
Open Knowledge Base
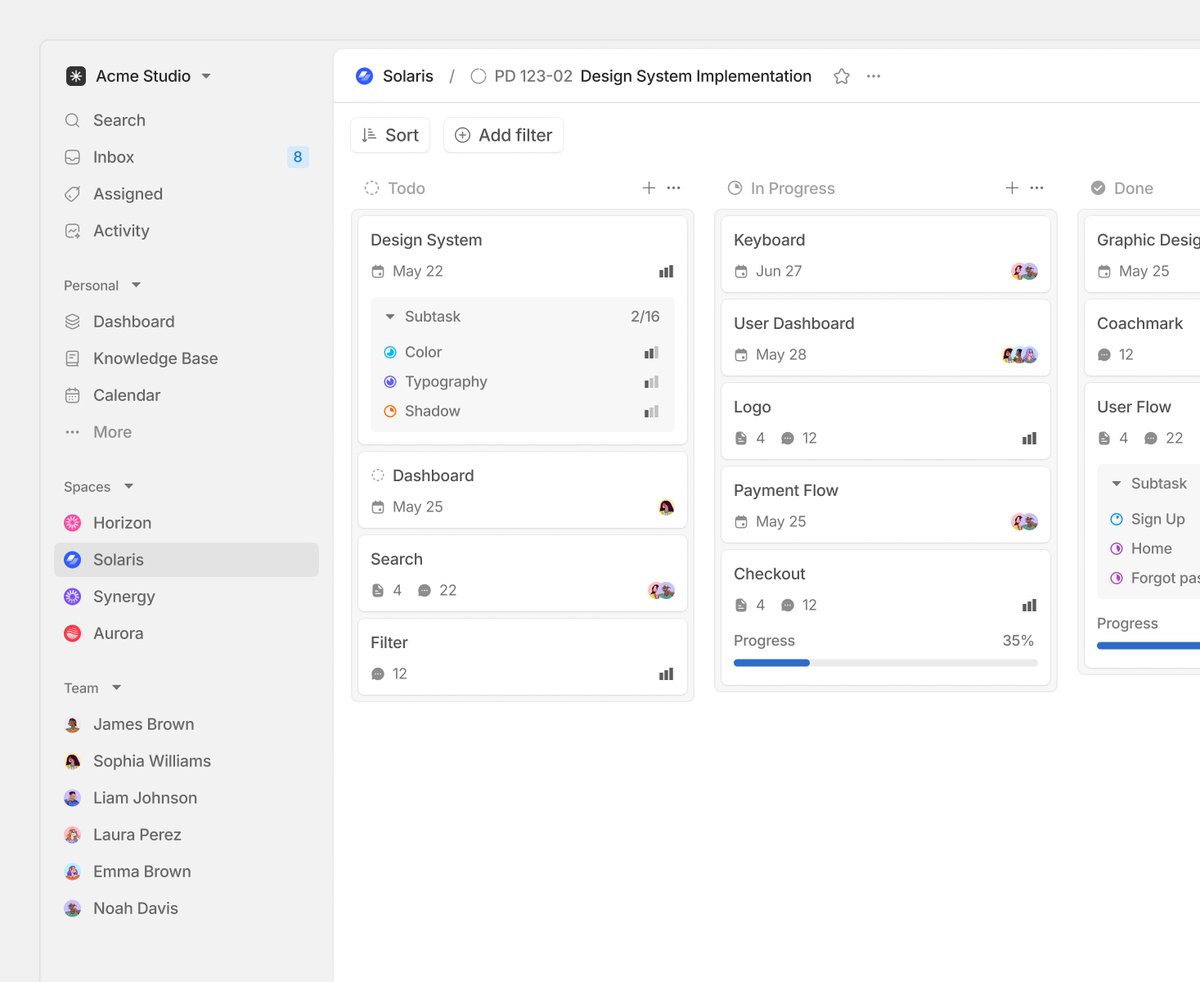tap(186, 358)
